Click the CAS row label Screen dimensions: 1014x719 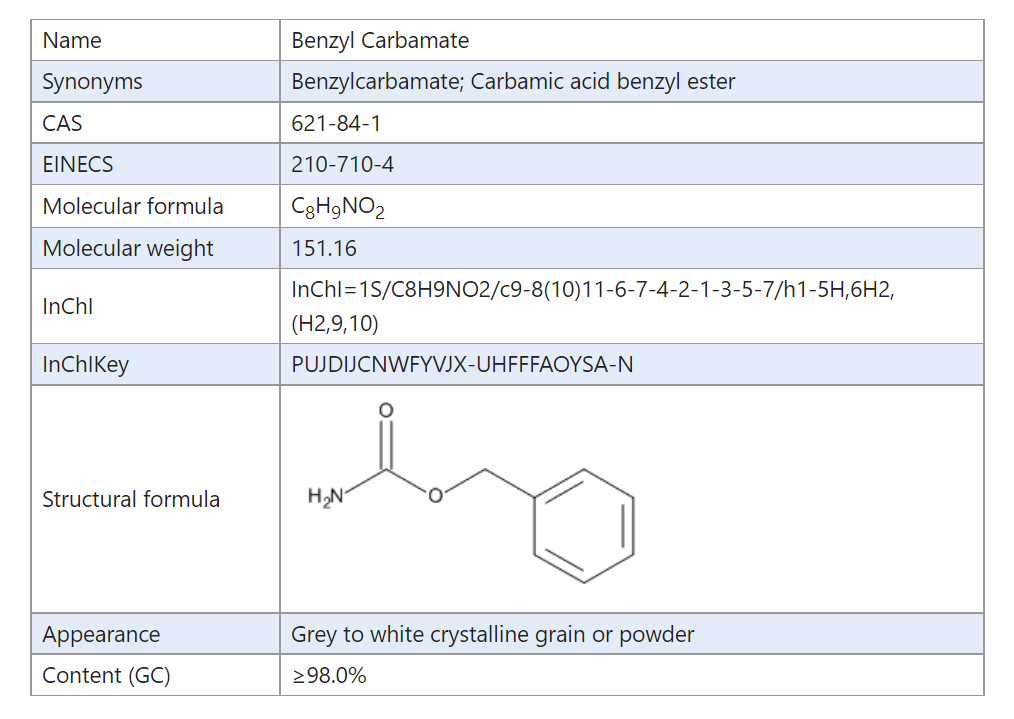click(62, 124)
